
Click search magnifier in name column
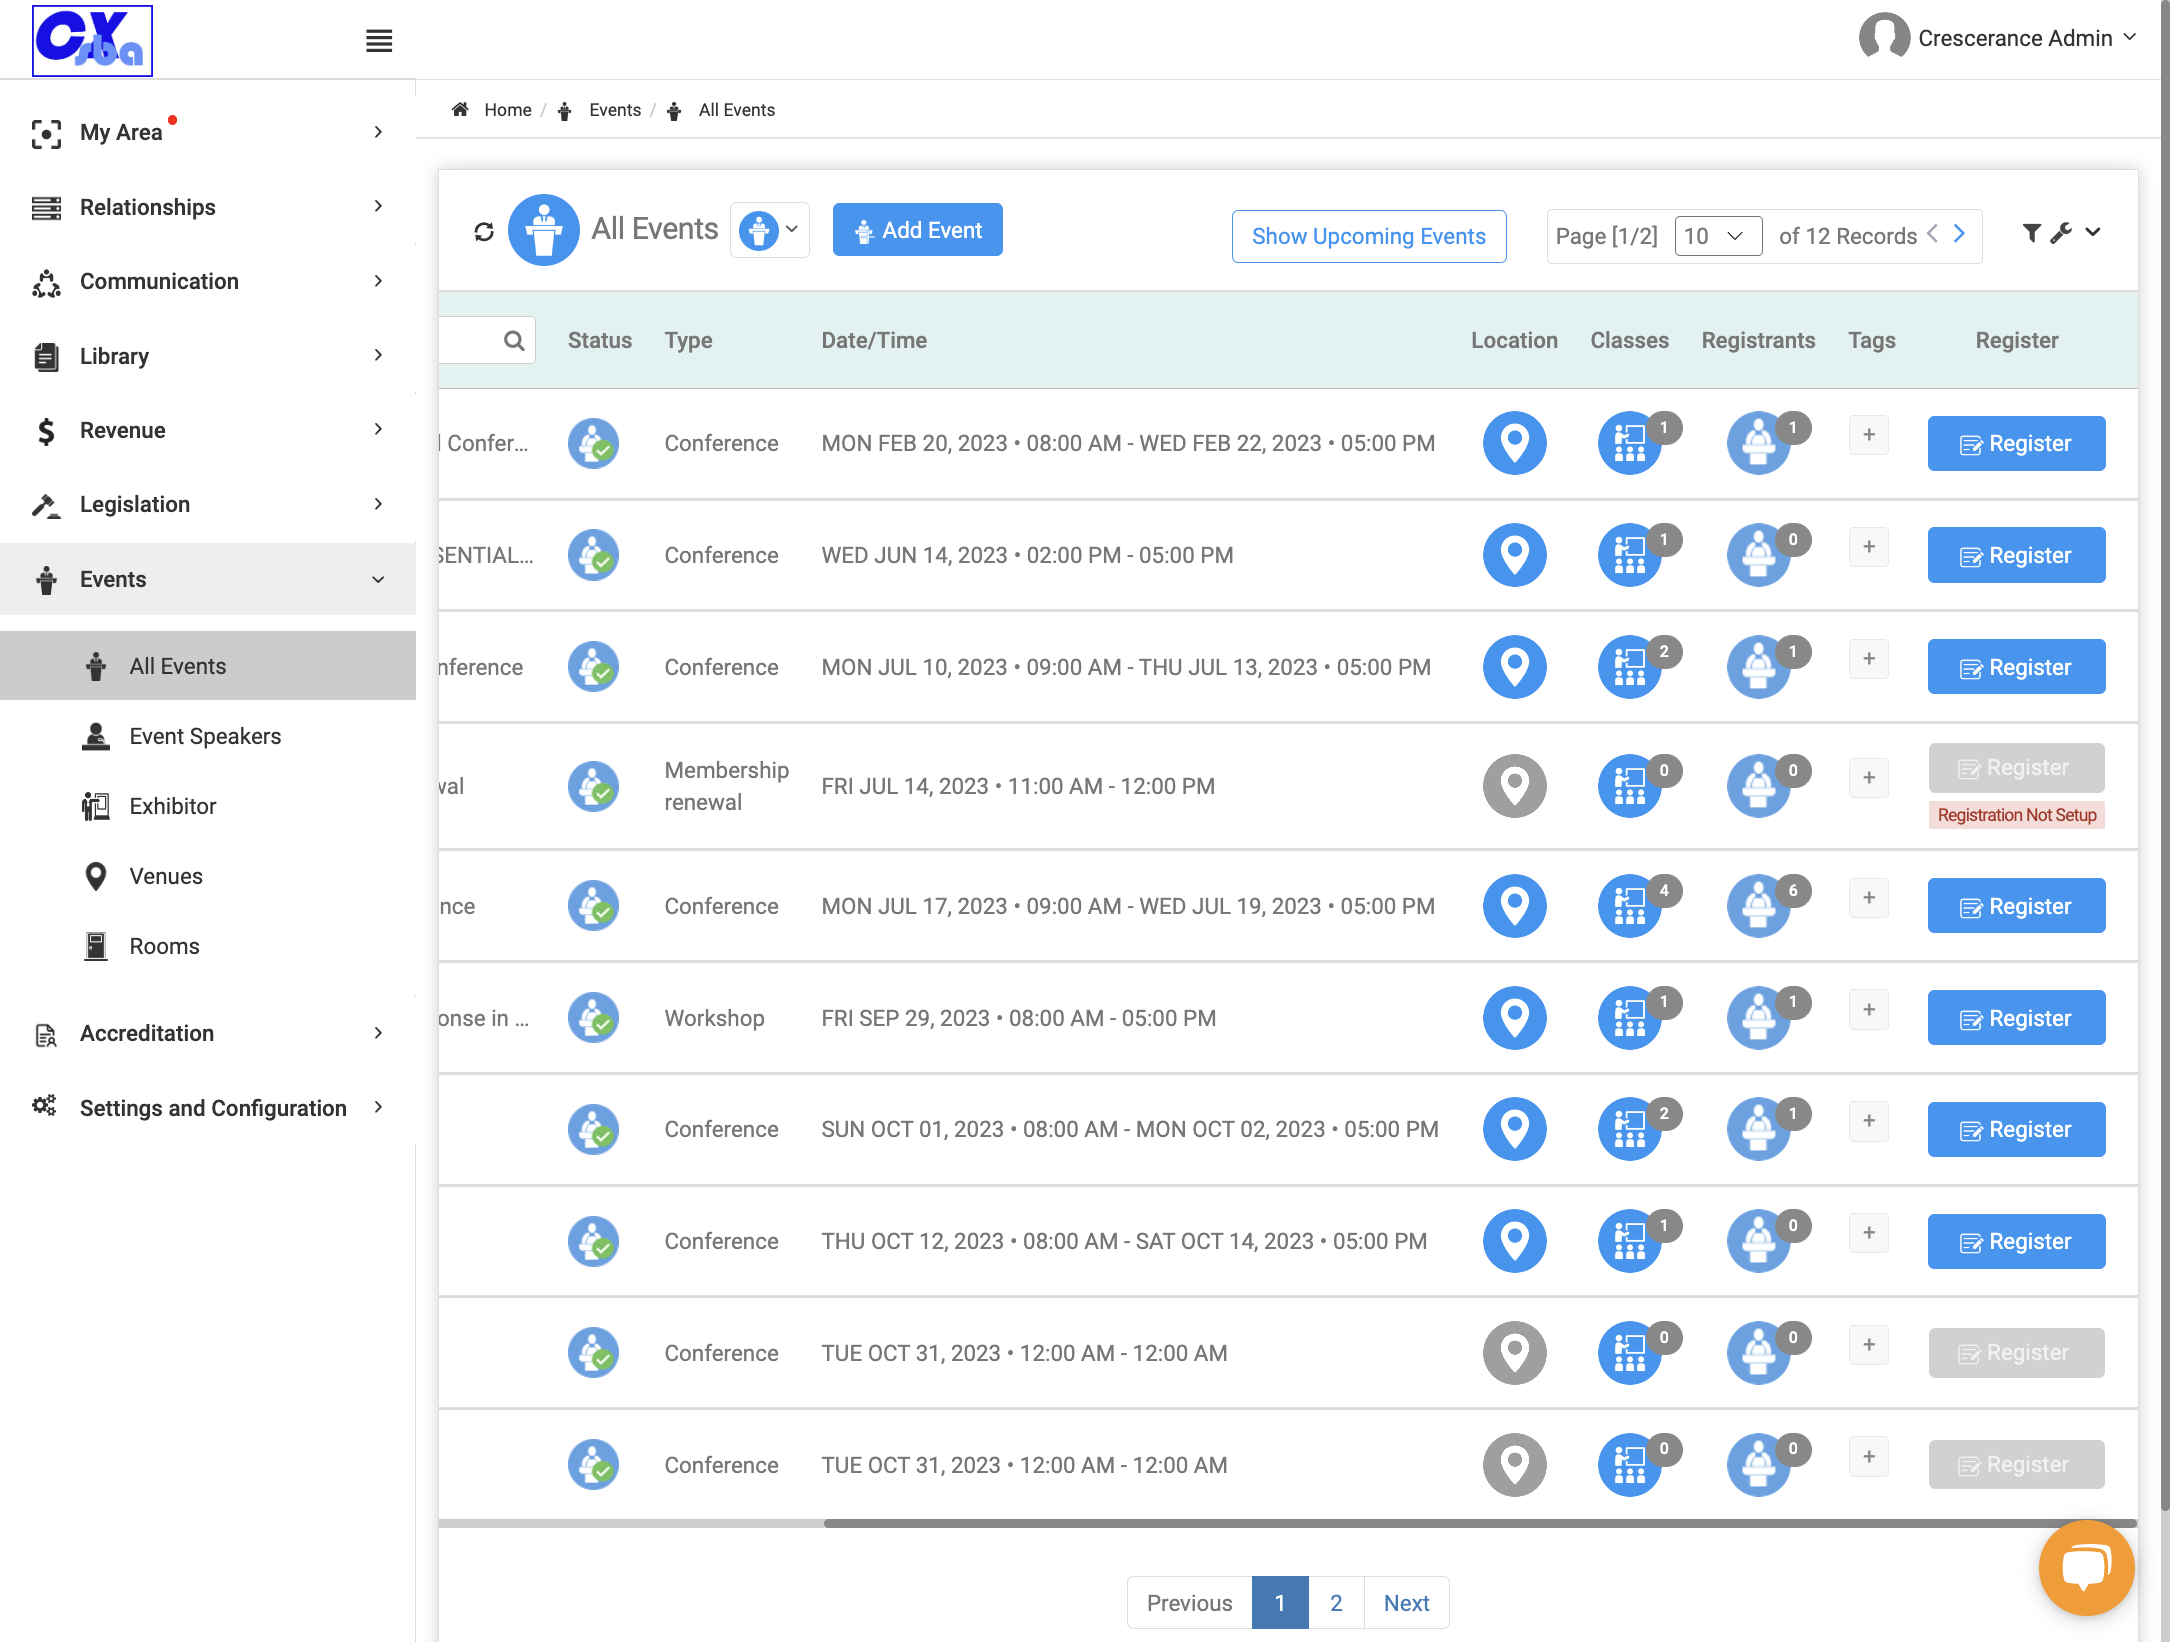pos(514,341)
